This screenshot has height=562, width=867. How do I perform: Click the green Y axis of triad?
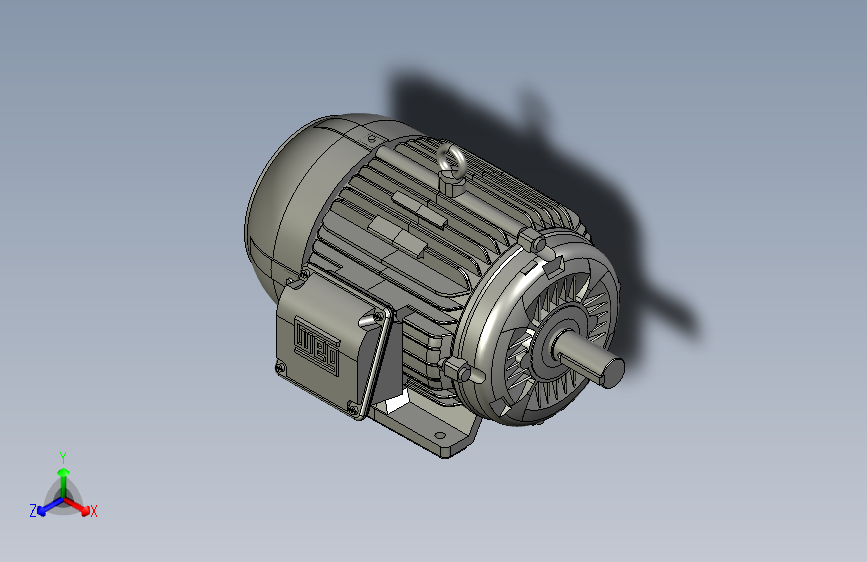click(64, 475)
